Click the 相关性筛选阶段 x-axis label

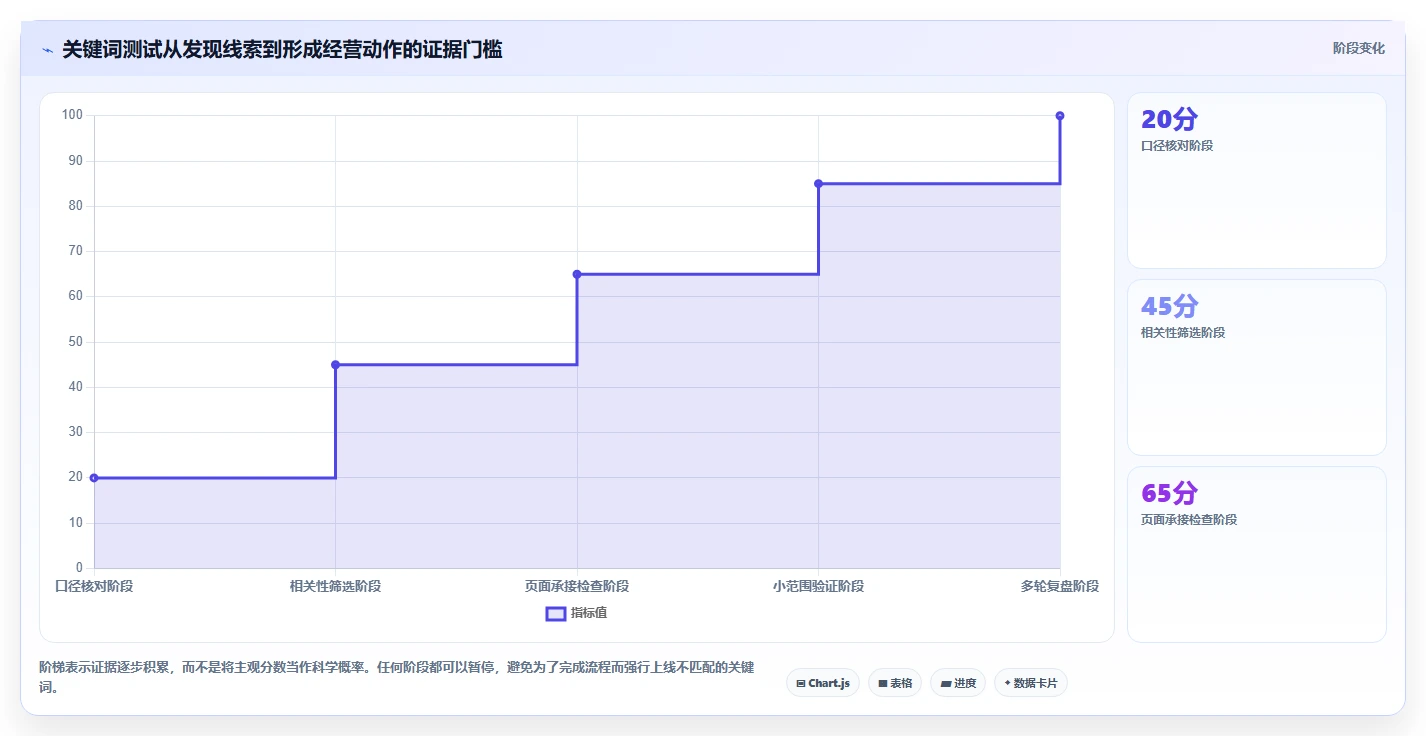coord(335,586)
